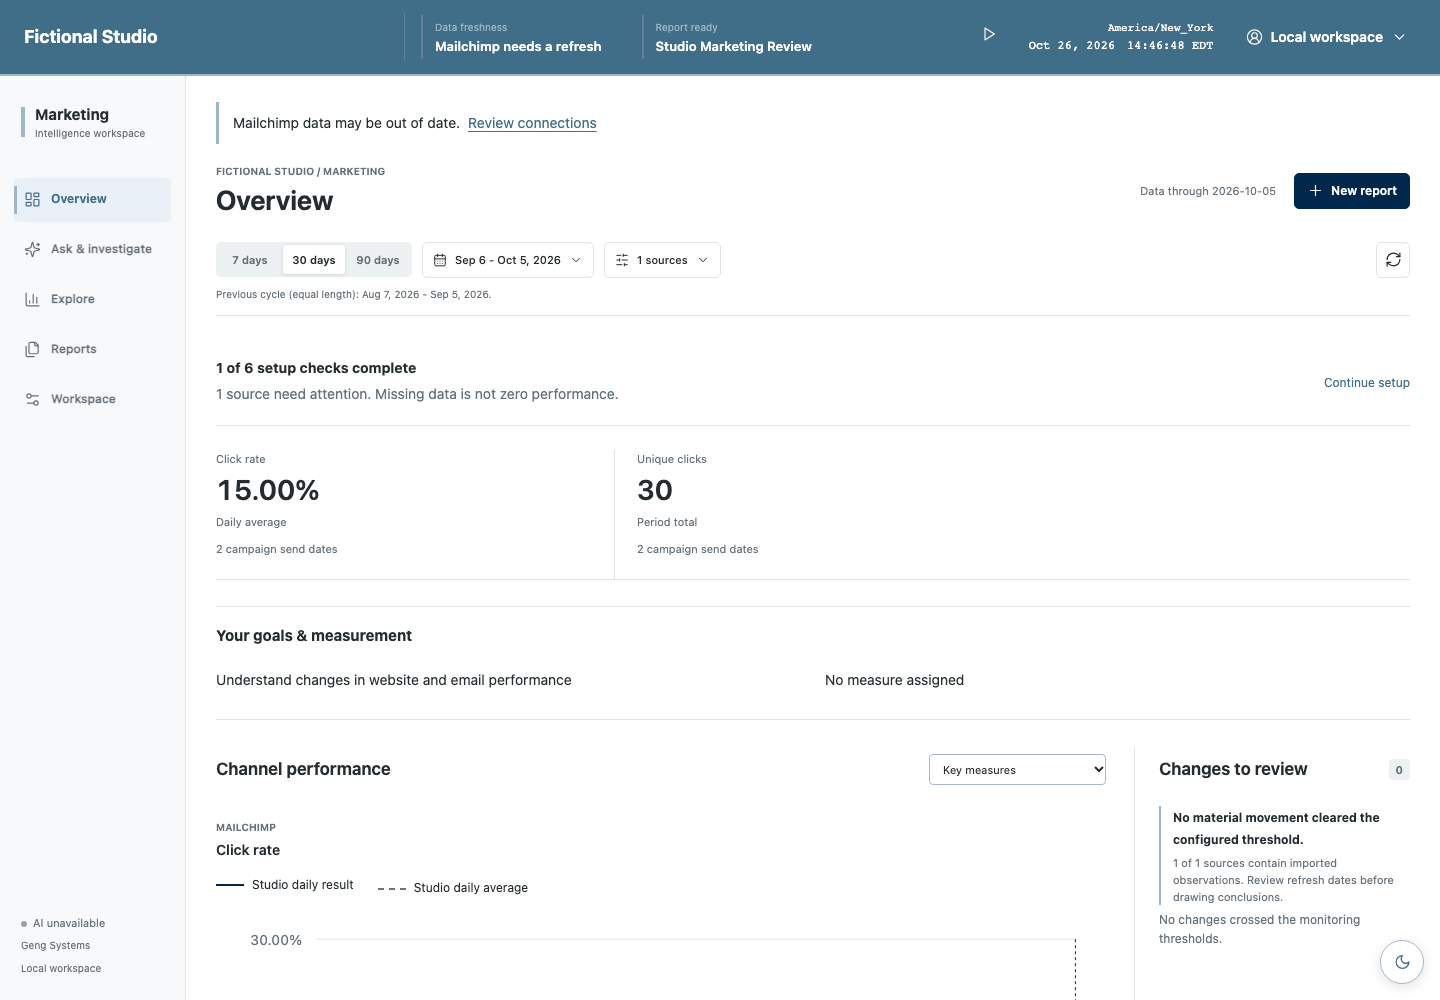The image size is (1440, 1000).
Task: Click the AI unavailable status indicator
Action: tap(63, 924)
